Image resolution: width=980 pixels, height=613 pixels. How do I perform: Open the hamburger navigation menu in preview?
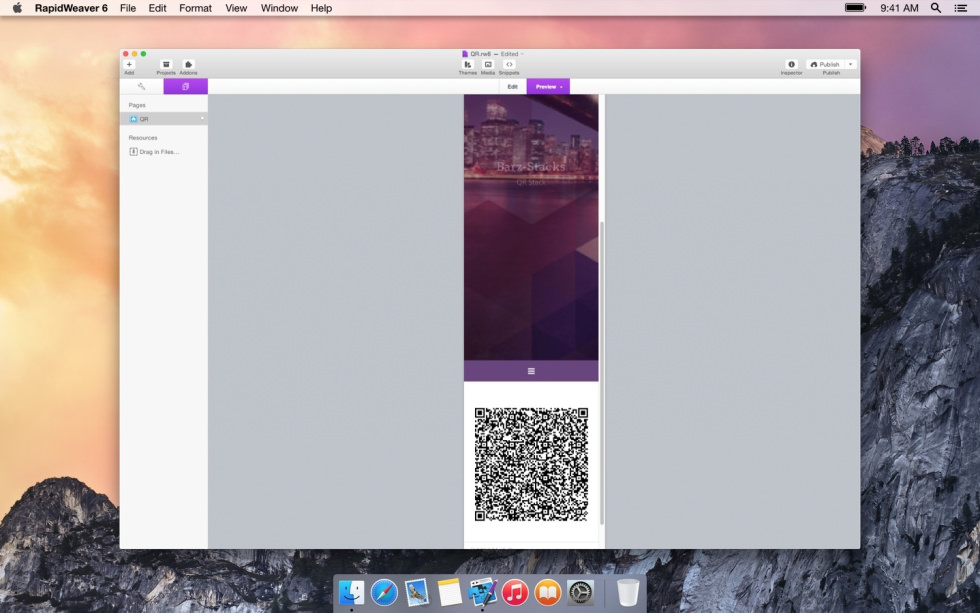[531, 371]
